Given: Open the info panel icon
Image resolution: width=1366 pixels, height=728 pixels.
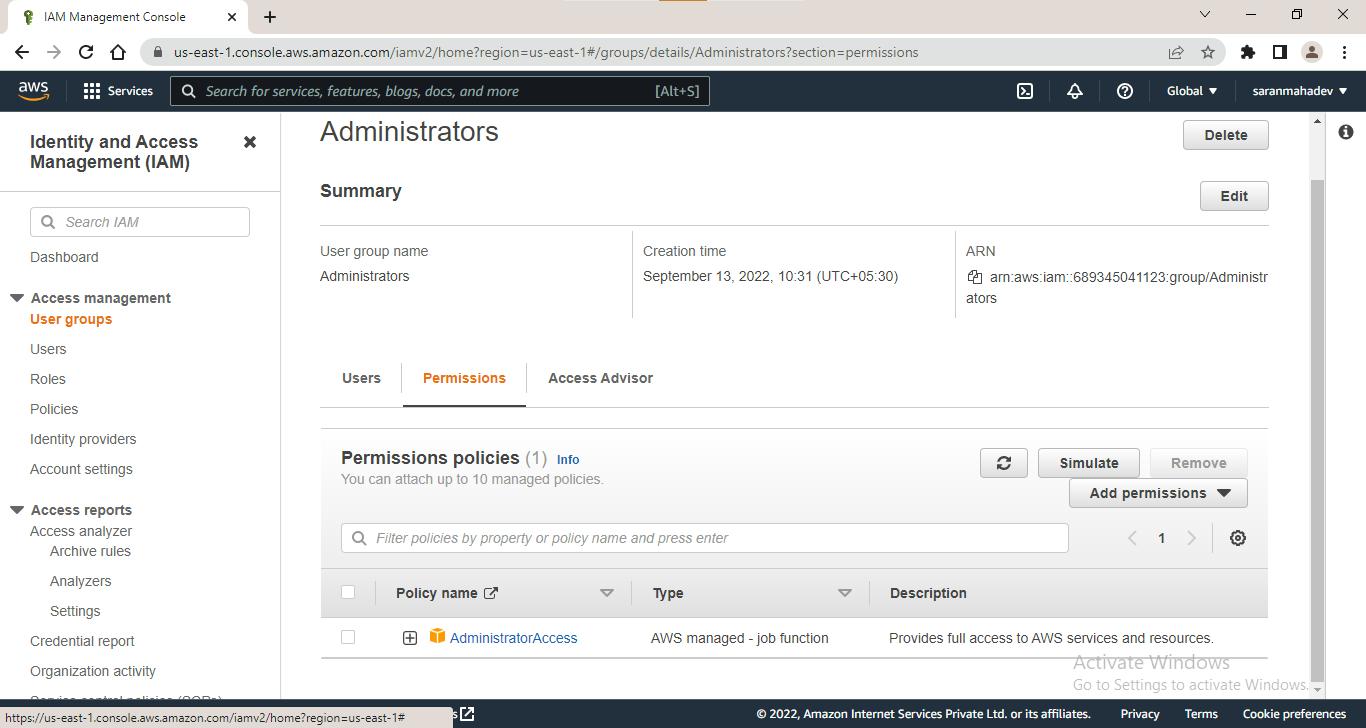Looking at the screenshot, I should (x=1346, y=132).
